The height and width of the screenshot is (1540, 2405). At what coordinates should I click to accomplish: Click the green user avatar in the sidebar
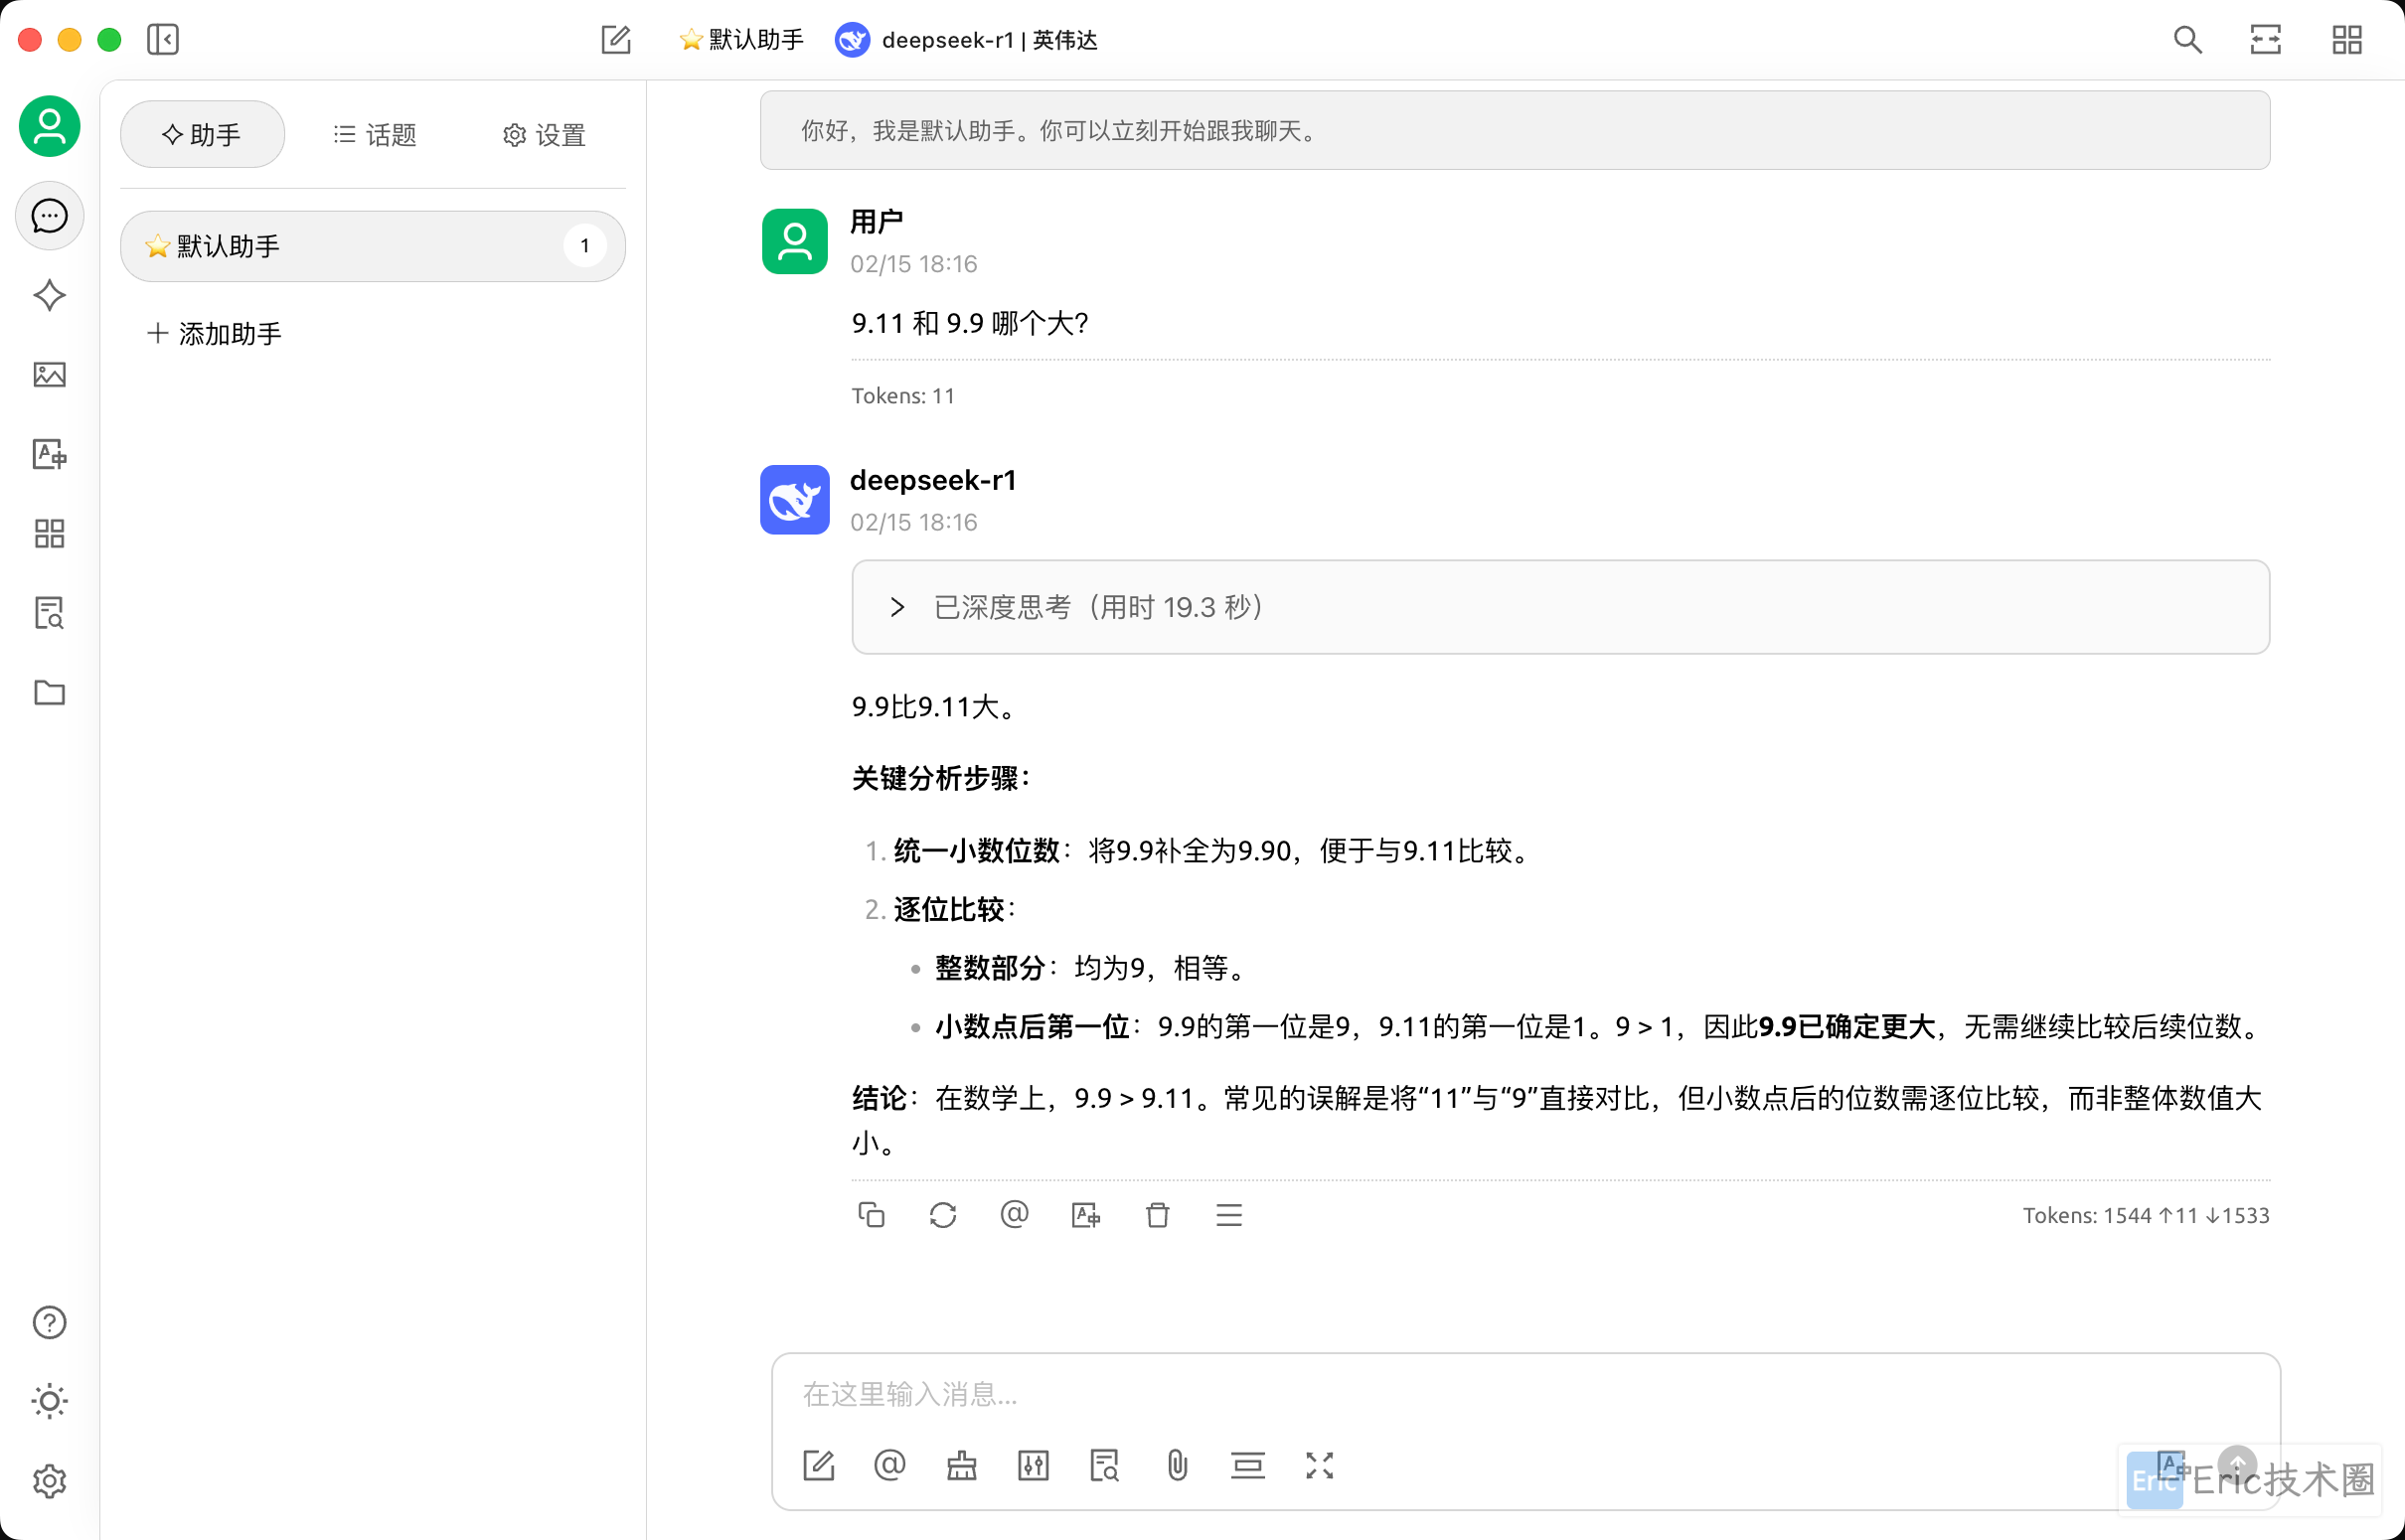(49, 126)
